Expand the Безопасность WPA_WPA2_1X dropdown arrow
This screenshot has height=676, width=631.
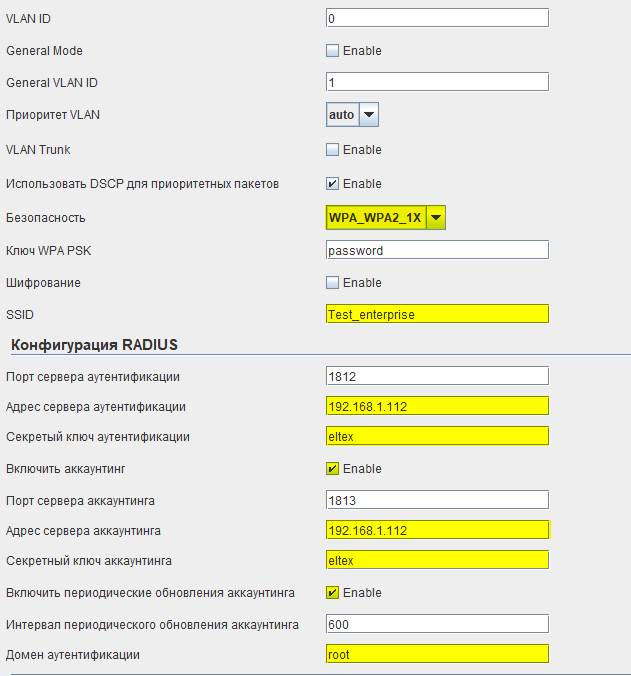tap(436, 217)
